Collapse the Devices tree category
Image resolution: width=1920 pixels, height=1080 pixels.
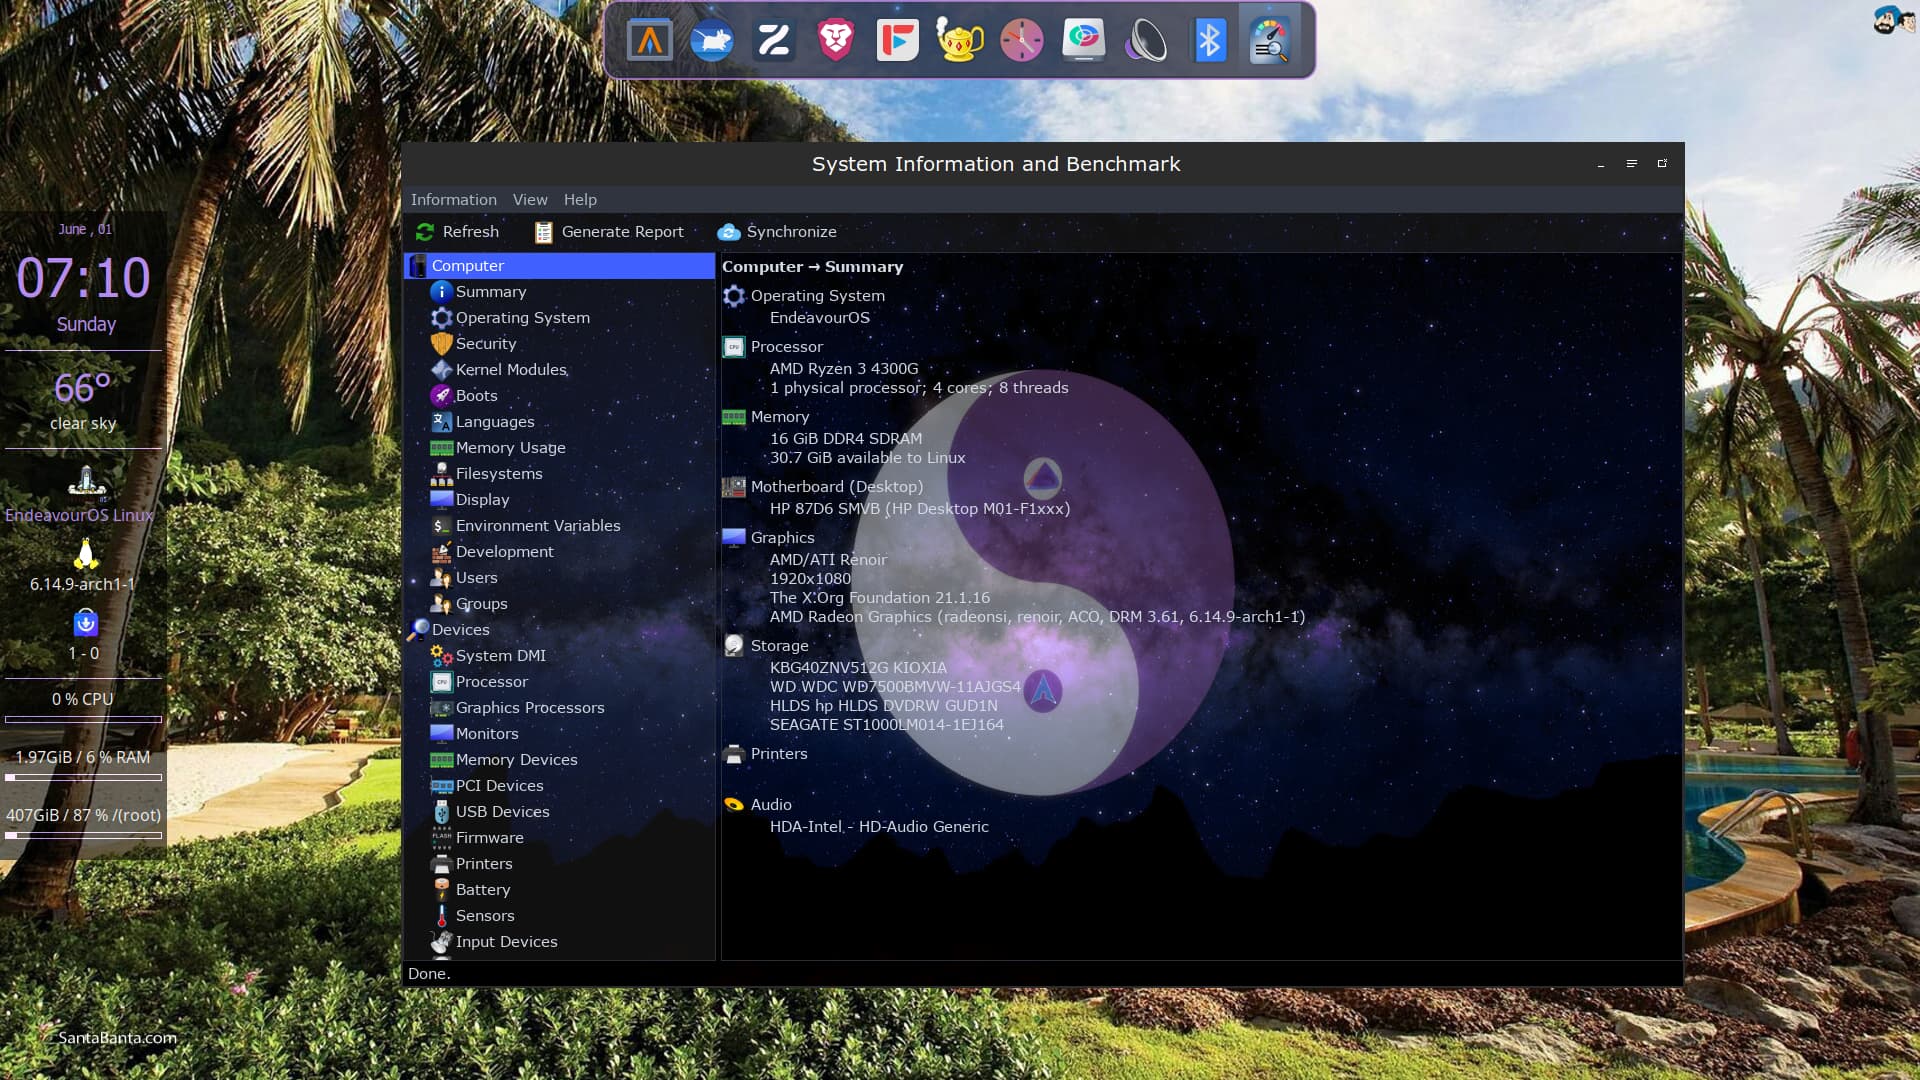460,629
